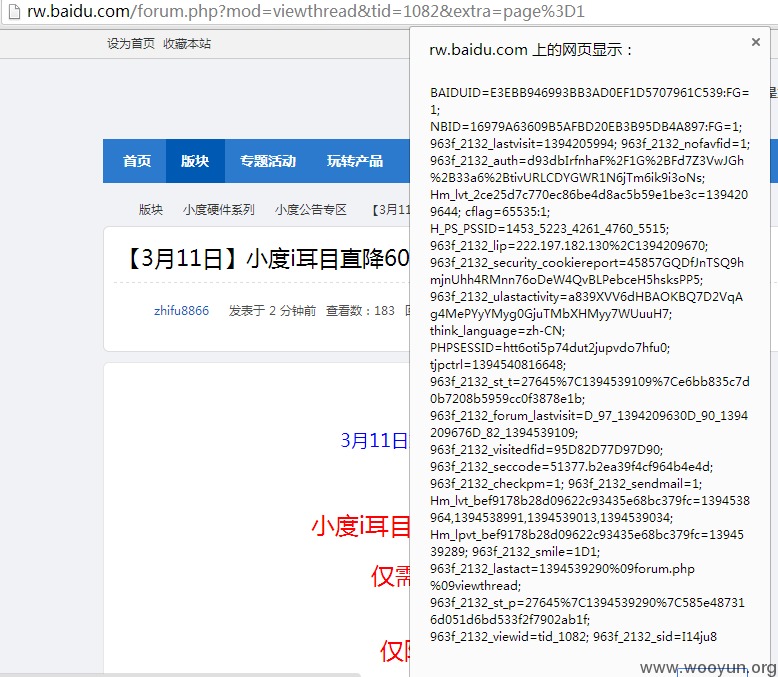
Task: Click the blue 3月11日 text in post
Action: click(x=375, y=440)
